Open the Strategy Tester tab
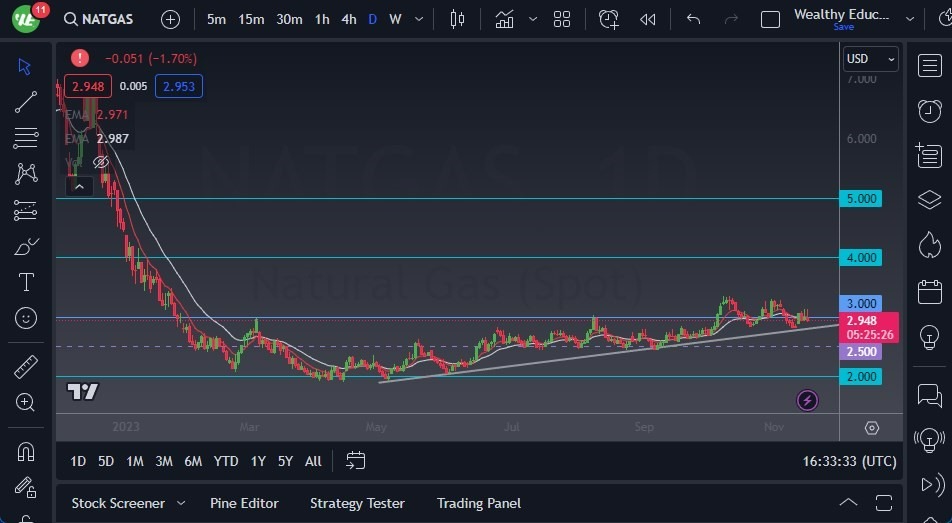 [x=357, y=503]
